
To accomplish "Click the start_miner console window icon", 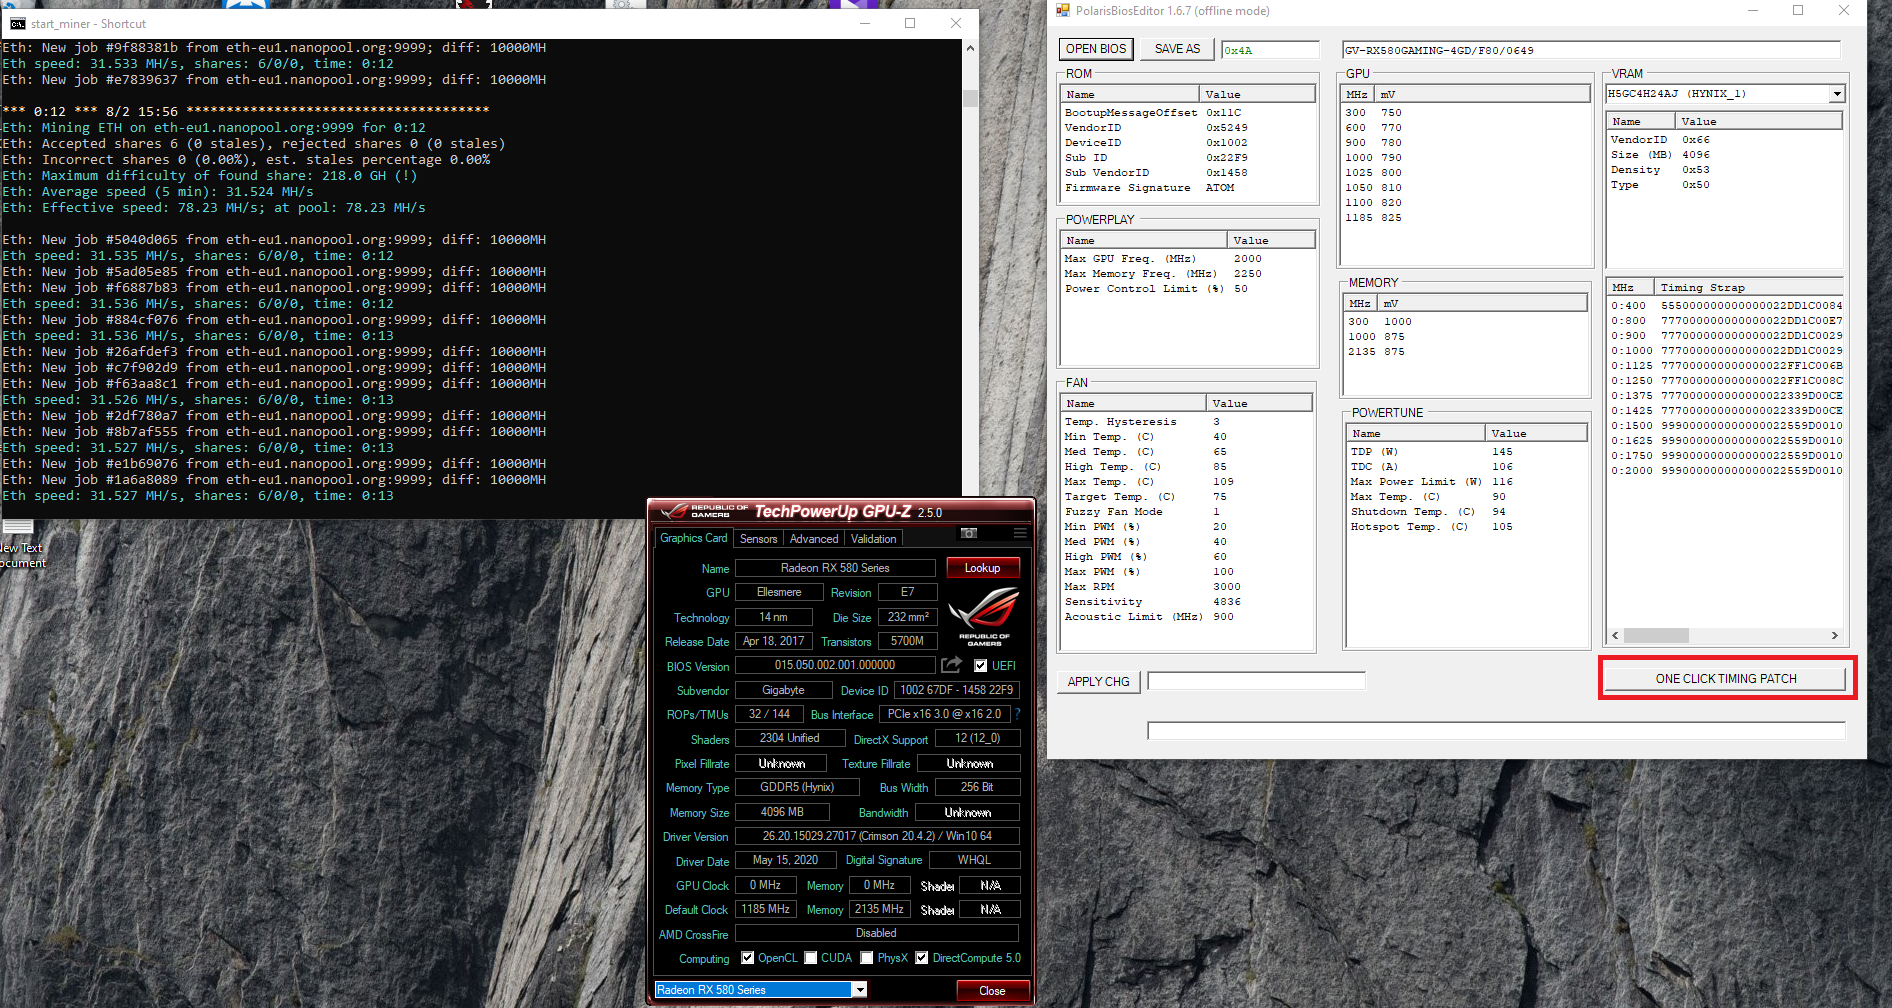I will coord(17,23).
